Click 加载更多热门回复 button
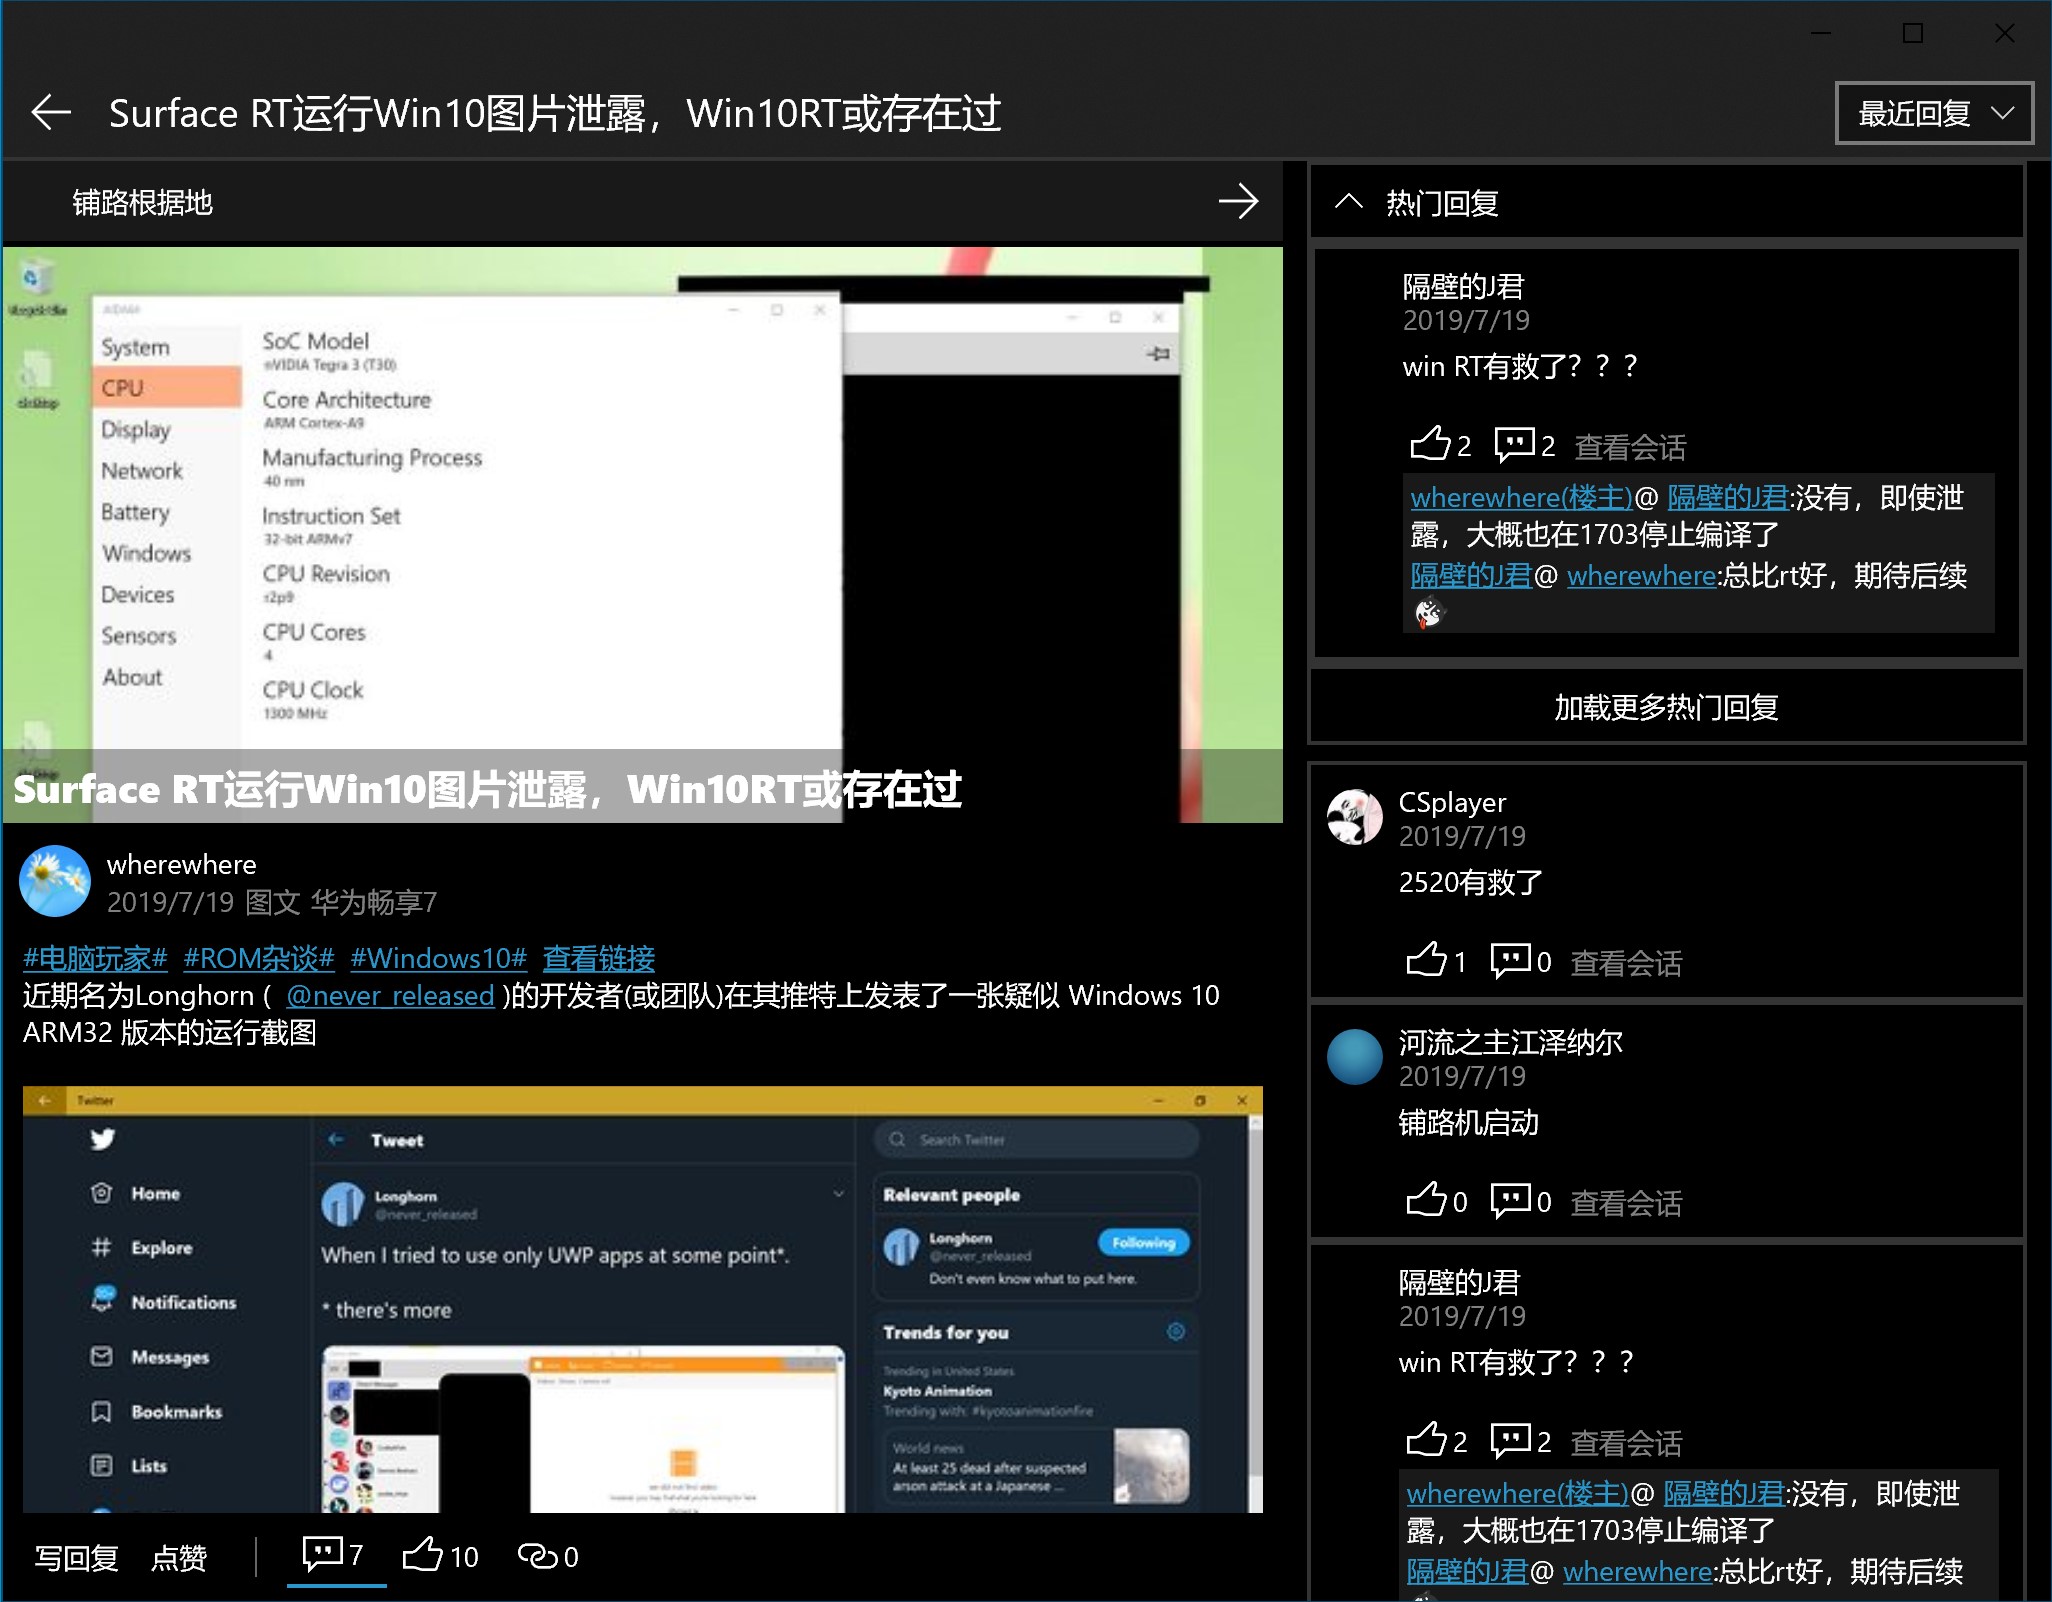 1665,707
